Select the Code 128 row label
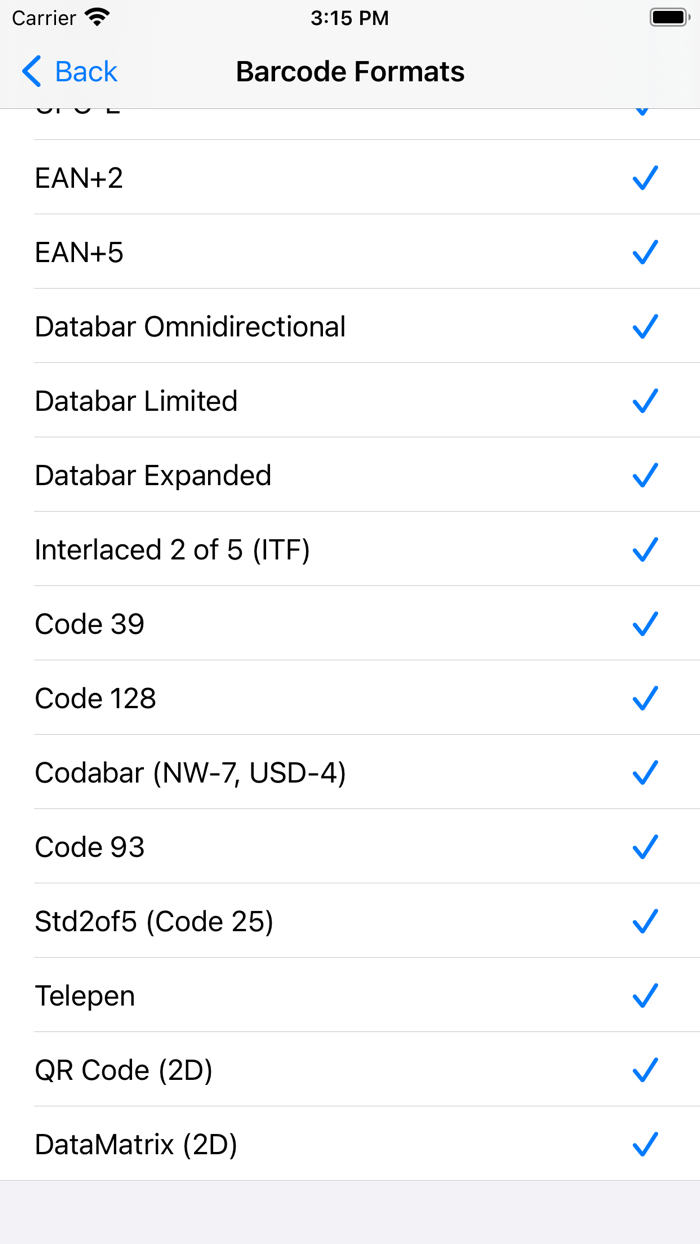Viewport: 700px width, 1244px height. pos(96,698)
